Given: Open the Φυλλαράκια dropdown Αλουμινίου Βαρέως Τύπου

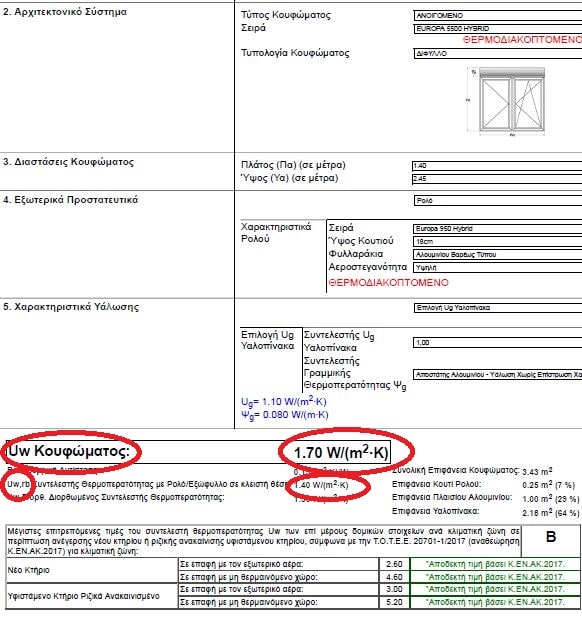Looking at the screenshot, I should tap(497, 255).
